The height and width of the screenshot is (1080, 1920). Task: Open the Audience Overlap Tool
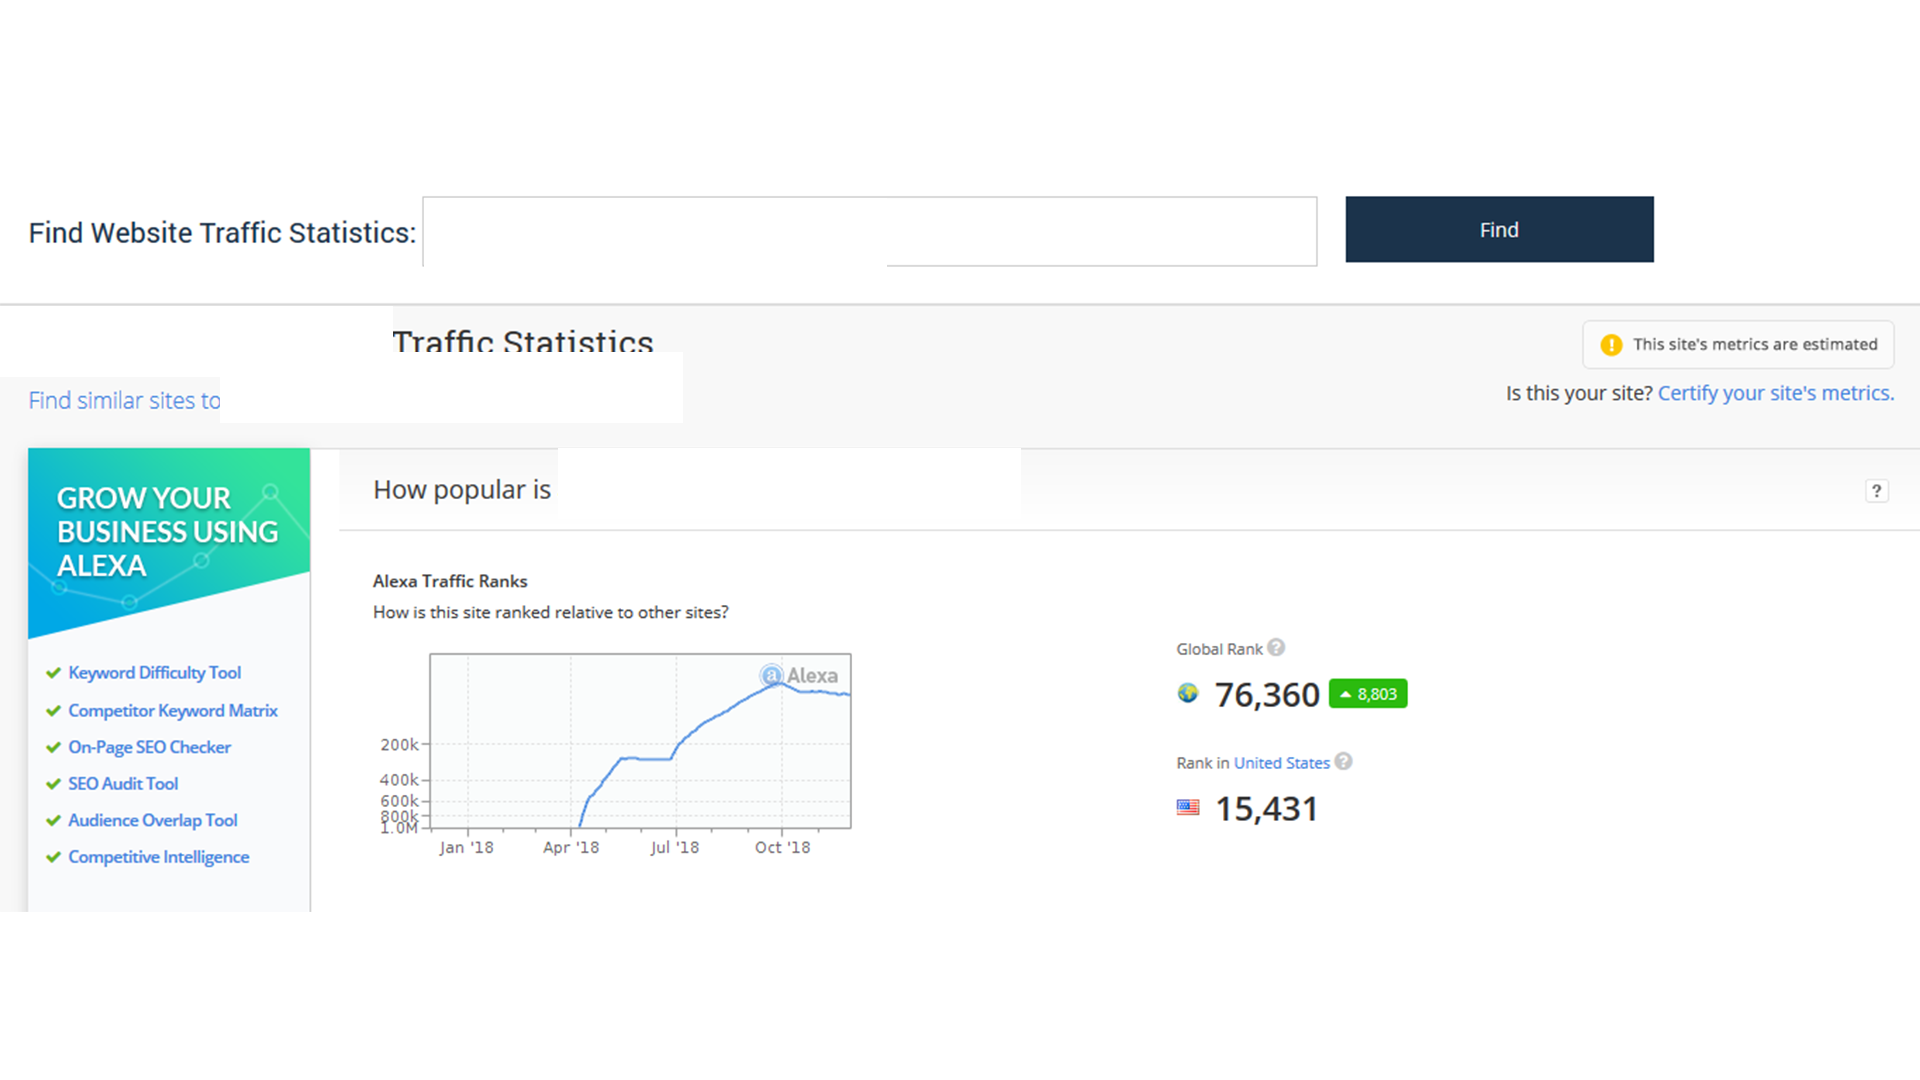152,820
